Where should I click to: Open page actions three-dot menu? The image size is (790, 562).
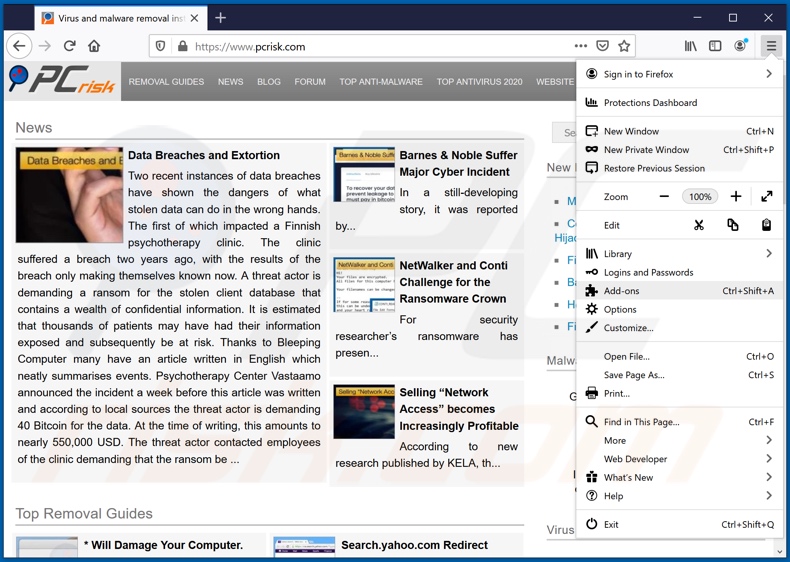pos(580,46)
